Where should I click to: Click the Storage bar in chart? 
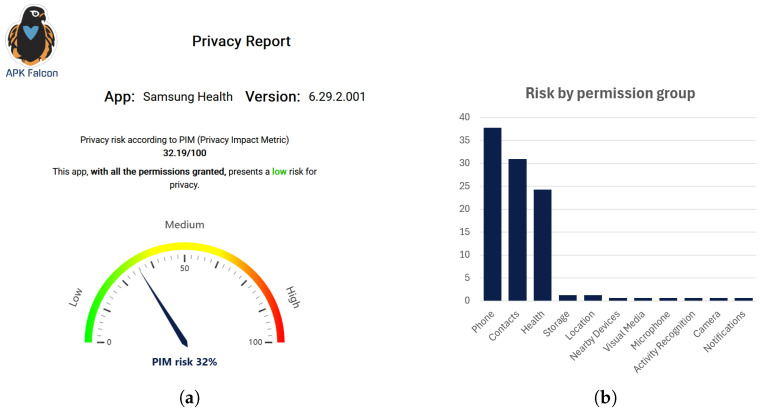pos(568,298)
